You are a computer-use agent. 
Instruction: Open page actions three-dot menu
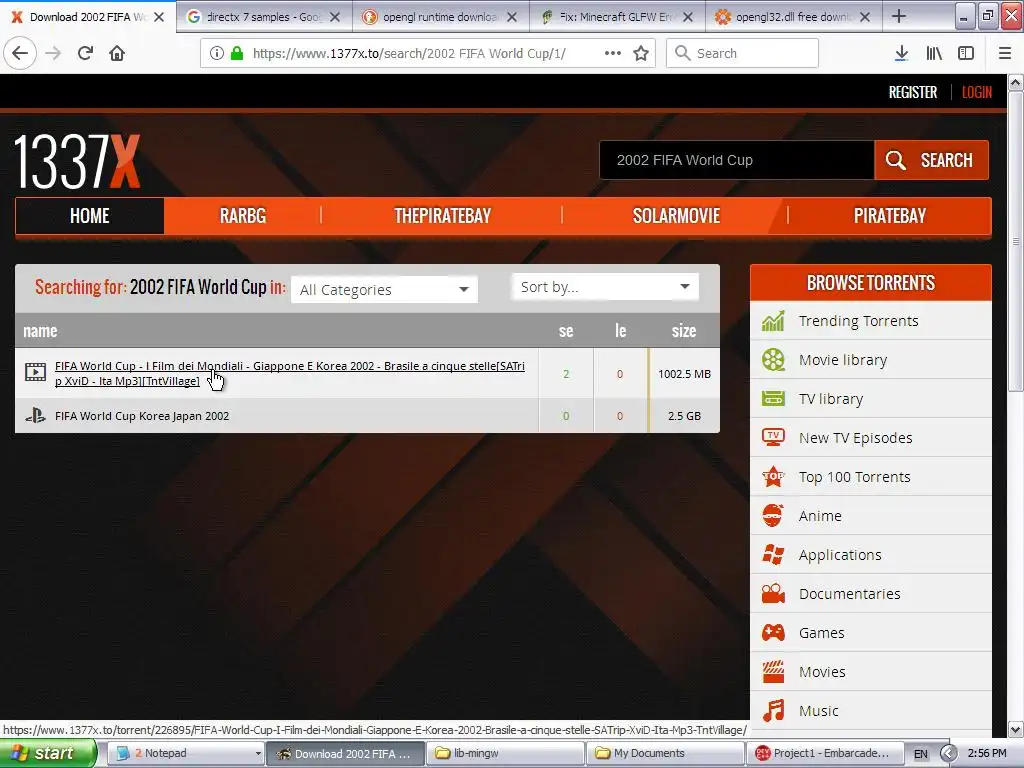pyautogui.click(x=613, y=53)
